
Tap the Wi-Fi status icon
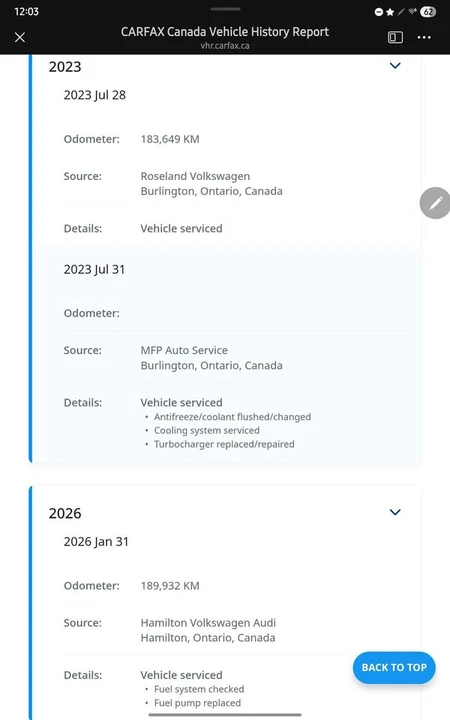pos(412,12)
